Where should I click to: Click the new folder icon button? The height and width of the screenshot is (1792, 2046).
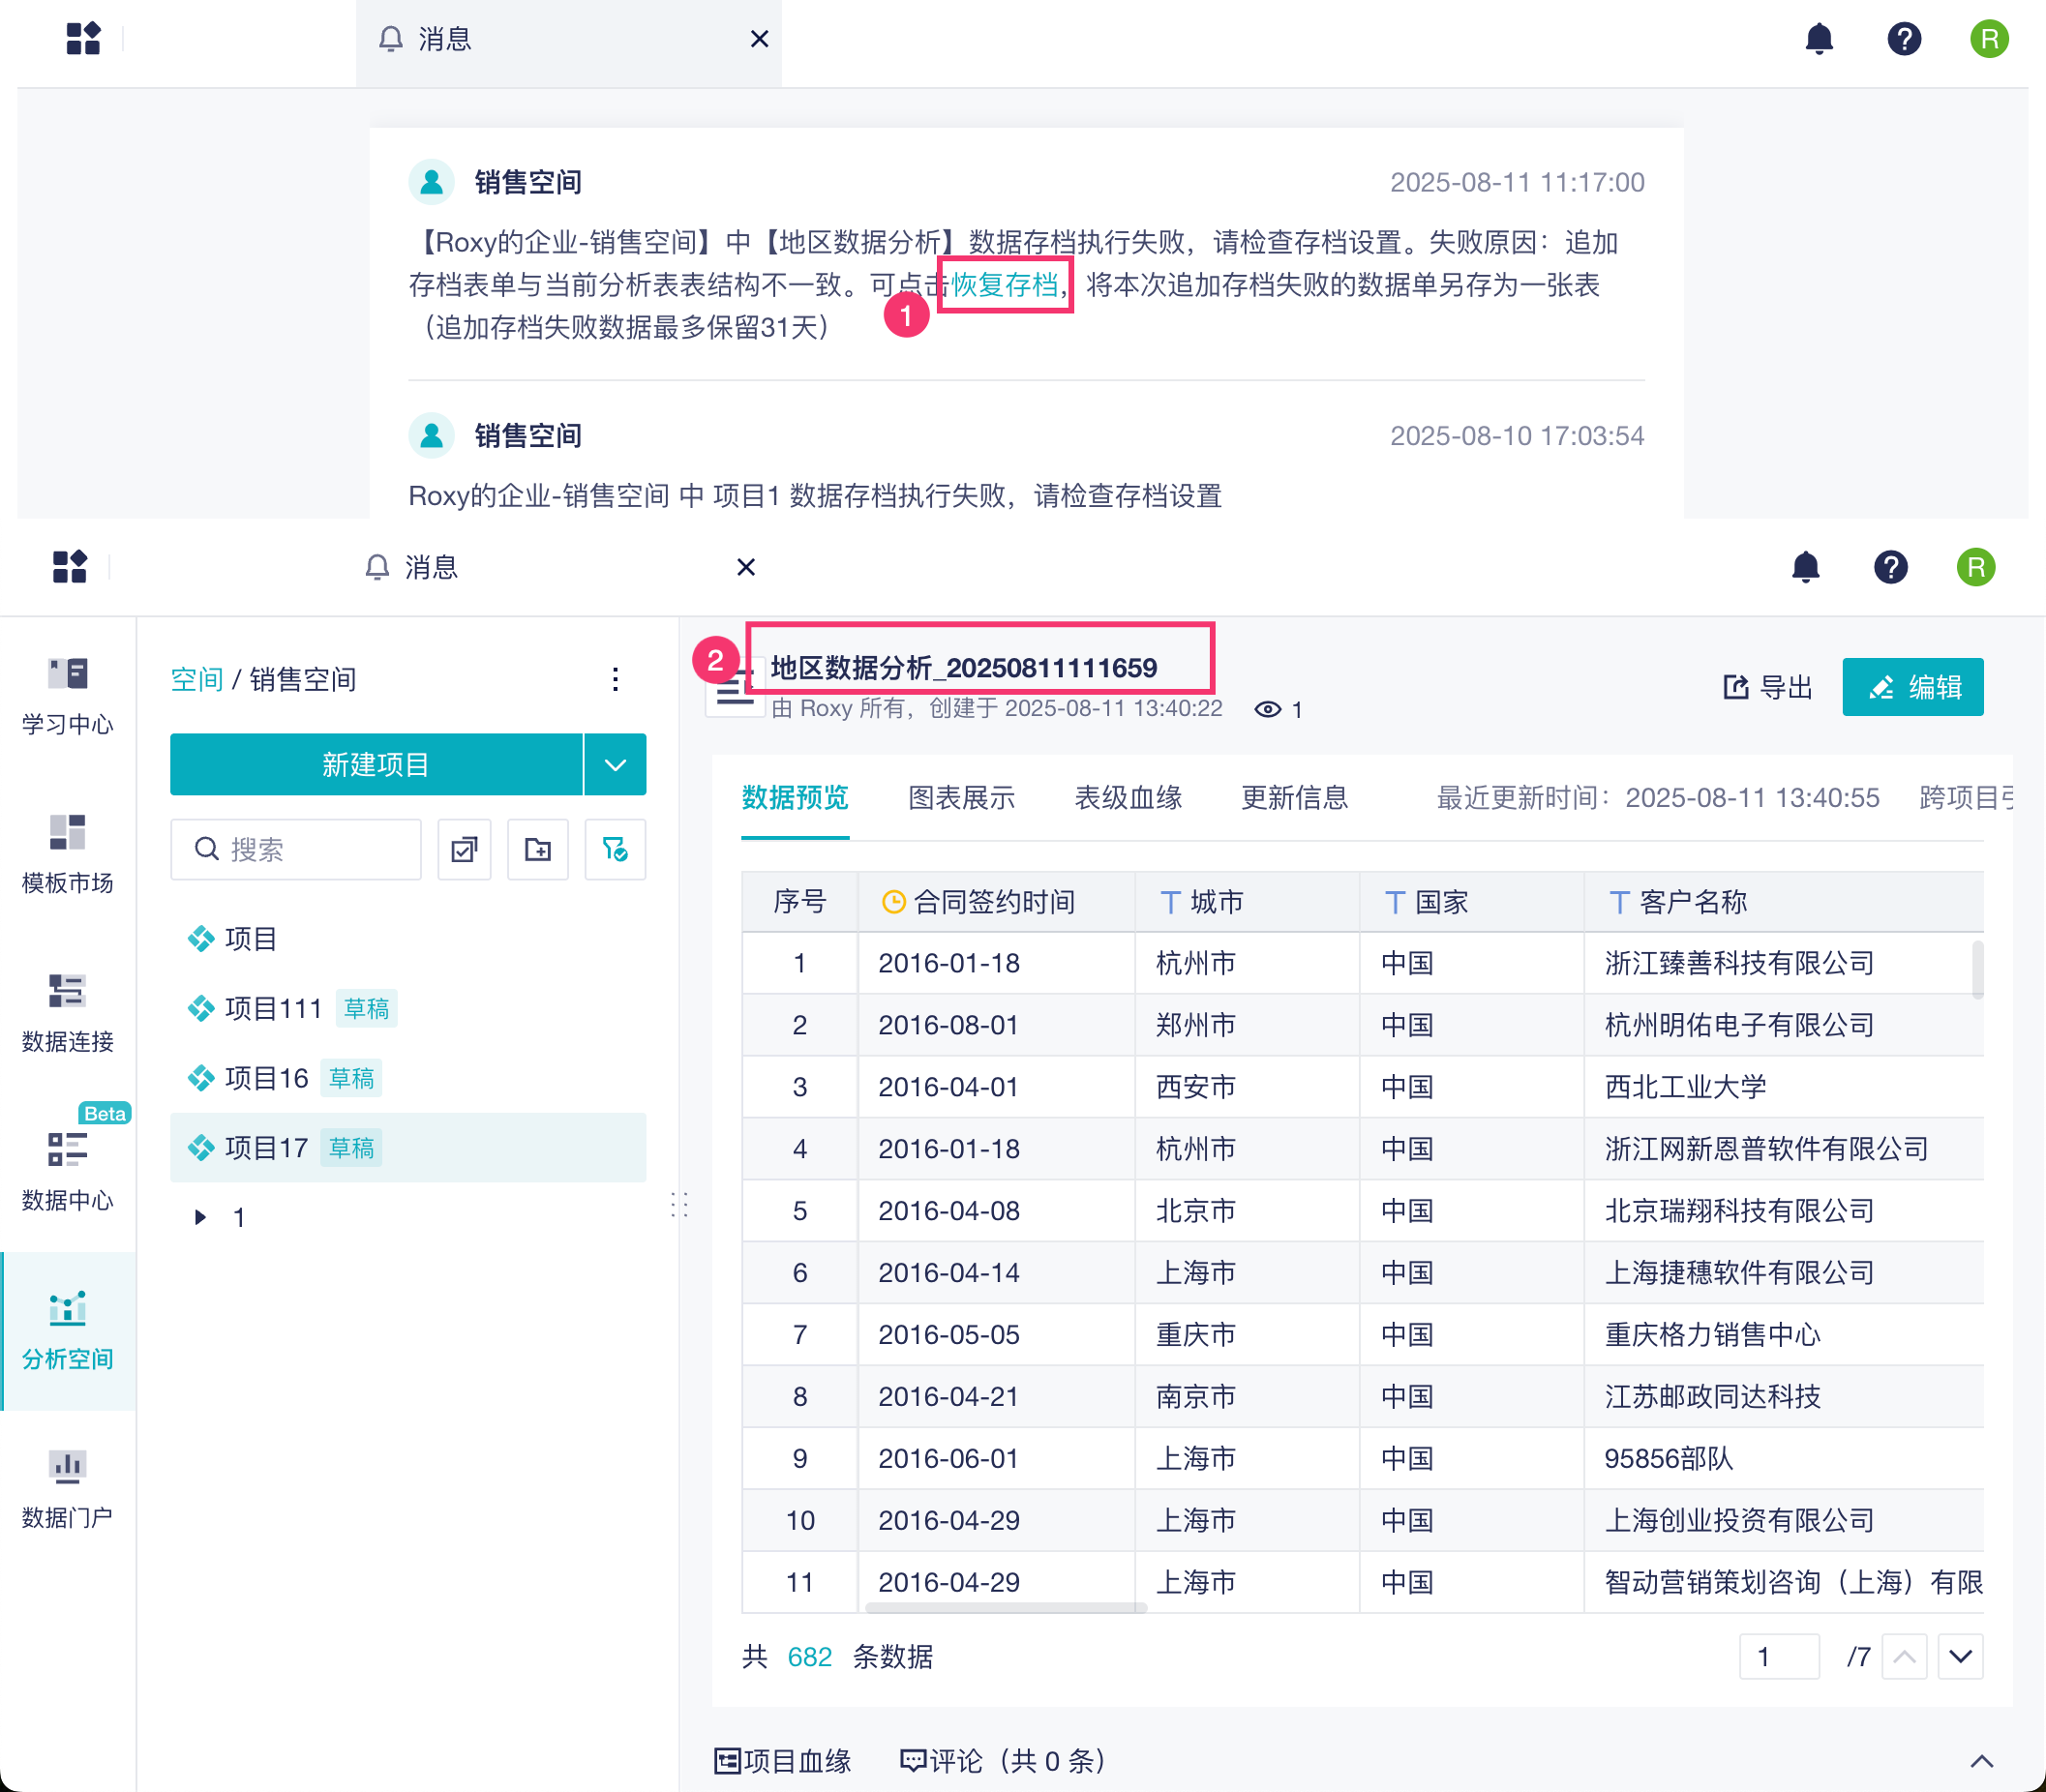538,850
